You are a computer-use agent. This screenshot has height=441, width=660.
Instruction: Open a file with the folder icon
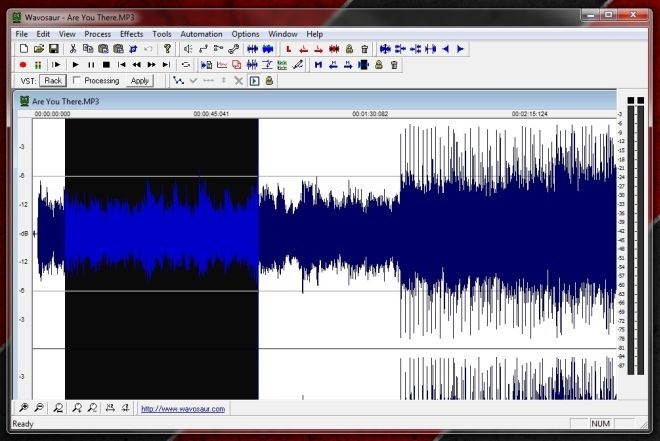(x=39, y=49)
